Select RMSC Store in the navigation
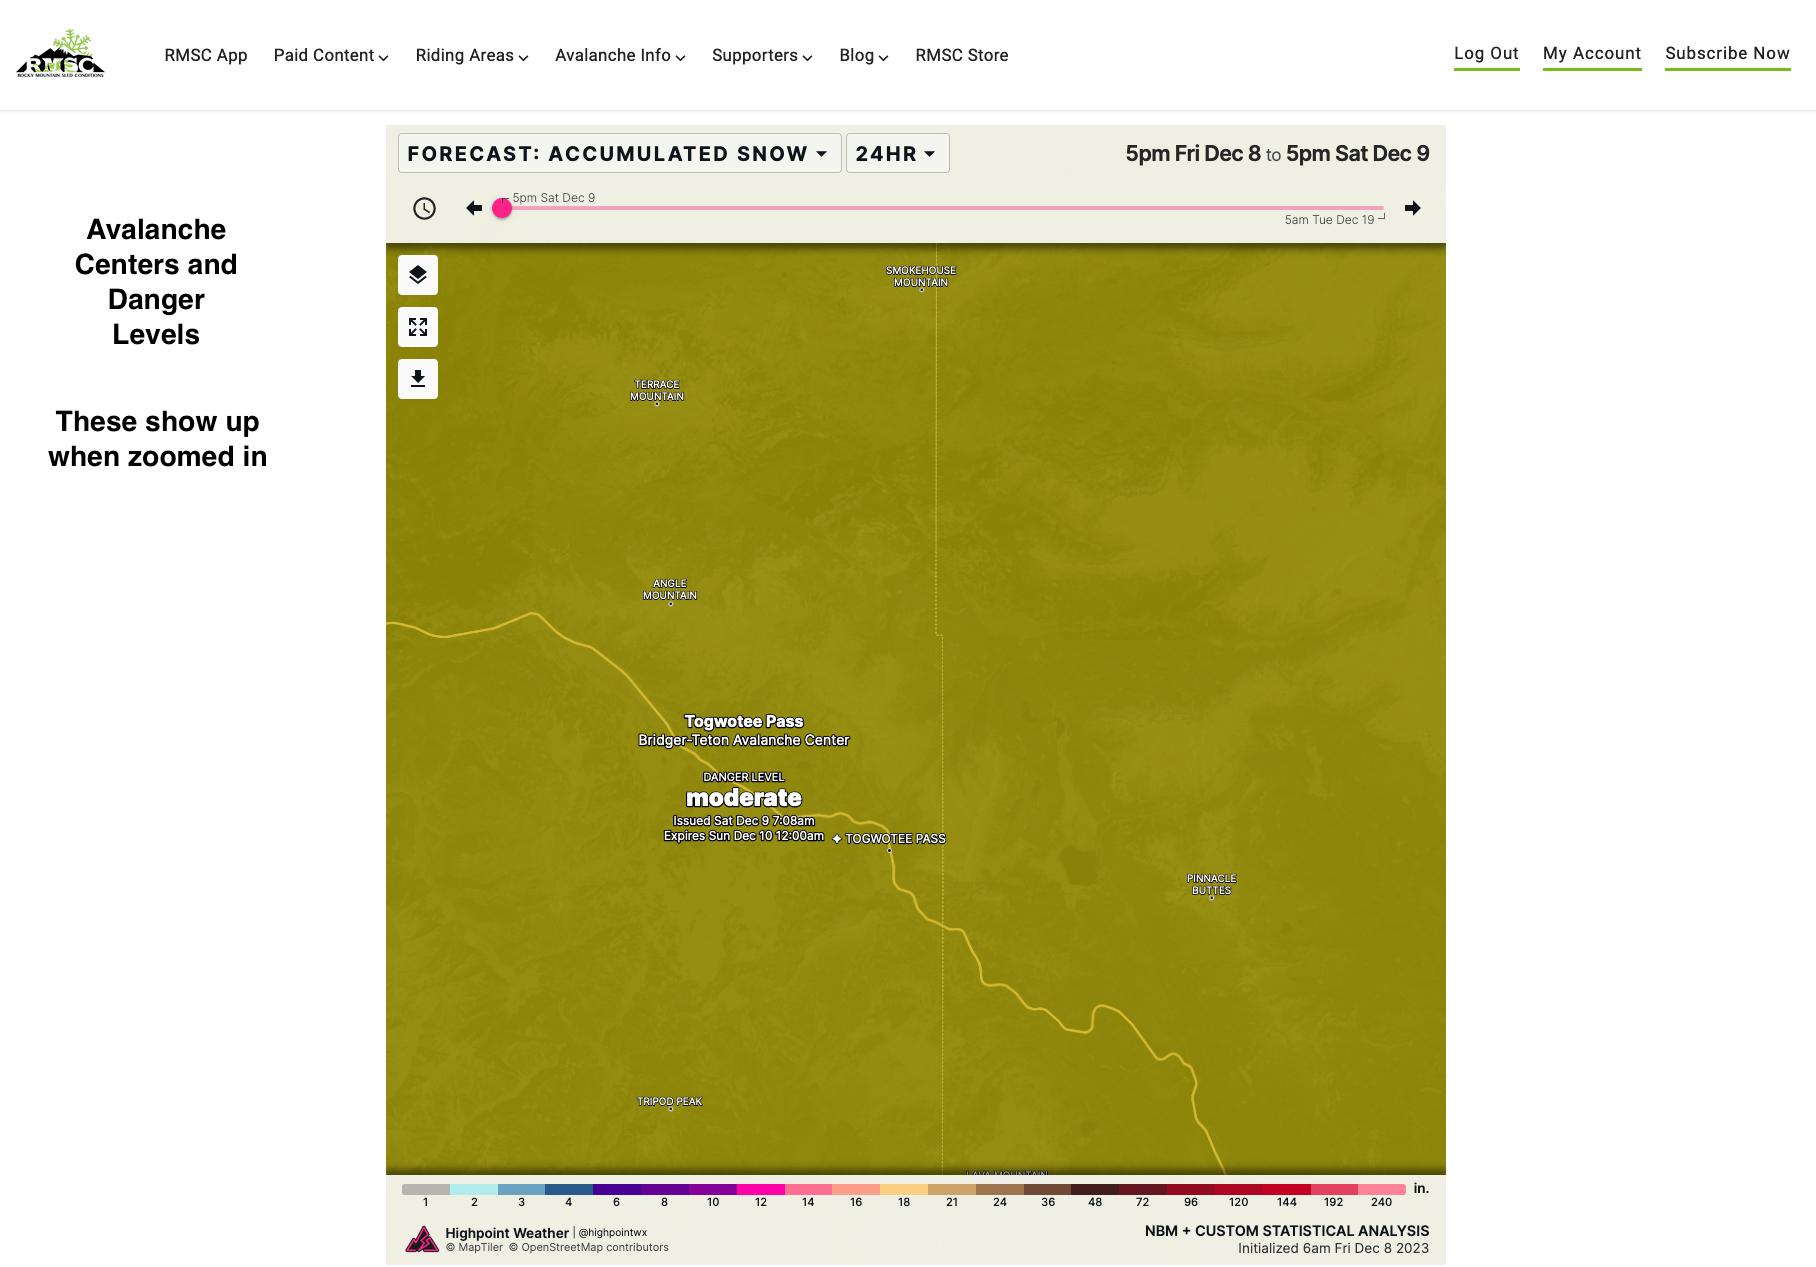 click(x=961, y=55)
